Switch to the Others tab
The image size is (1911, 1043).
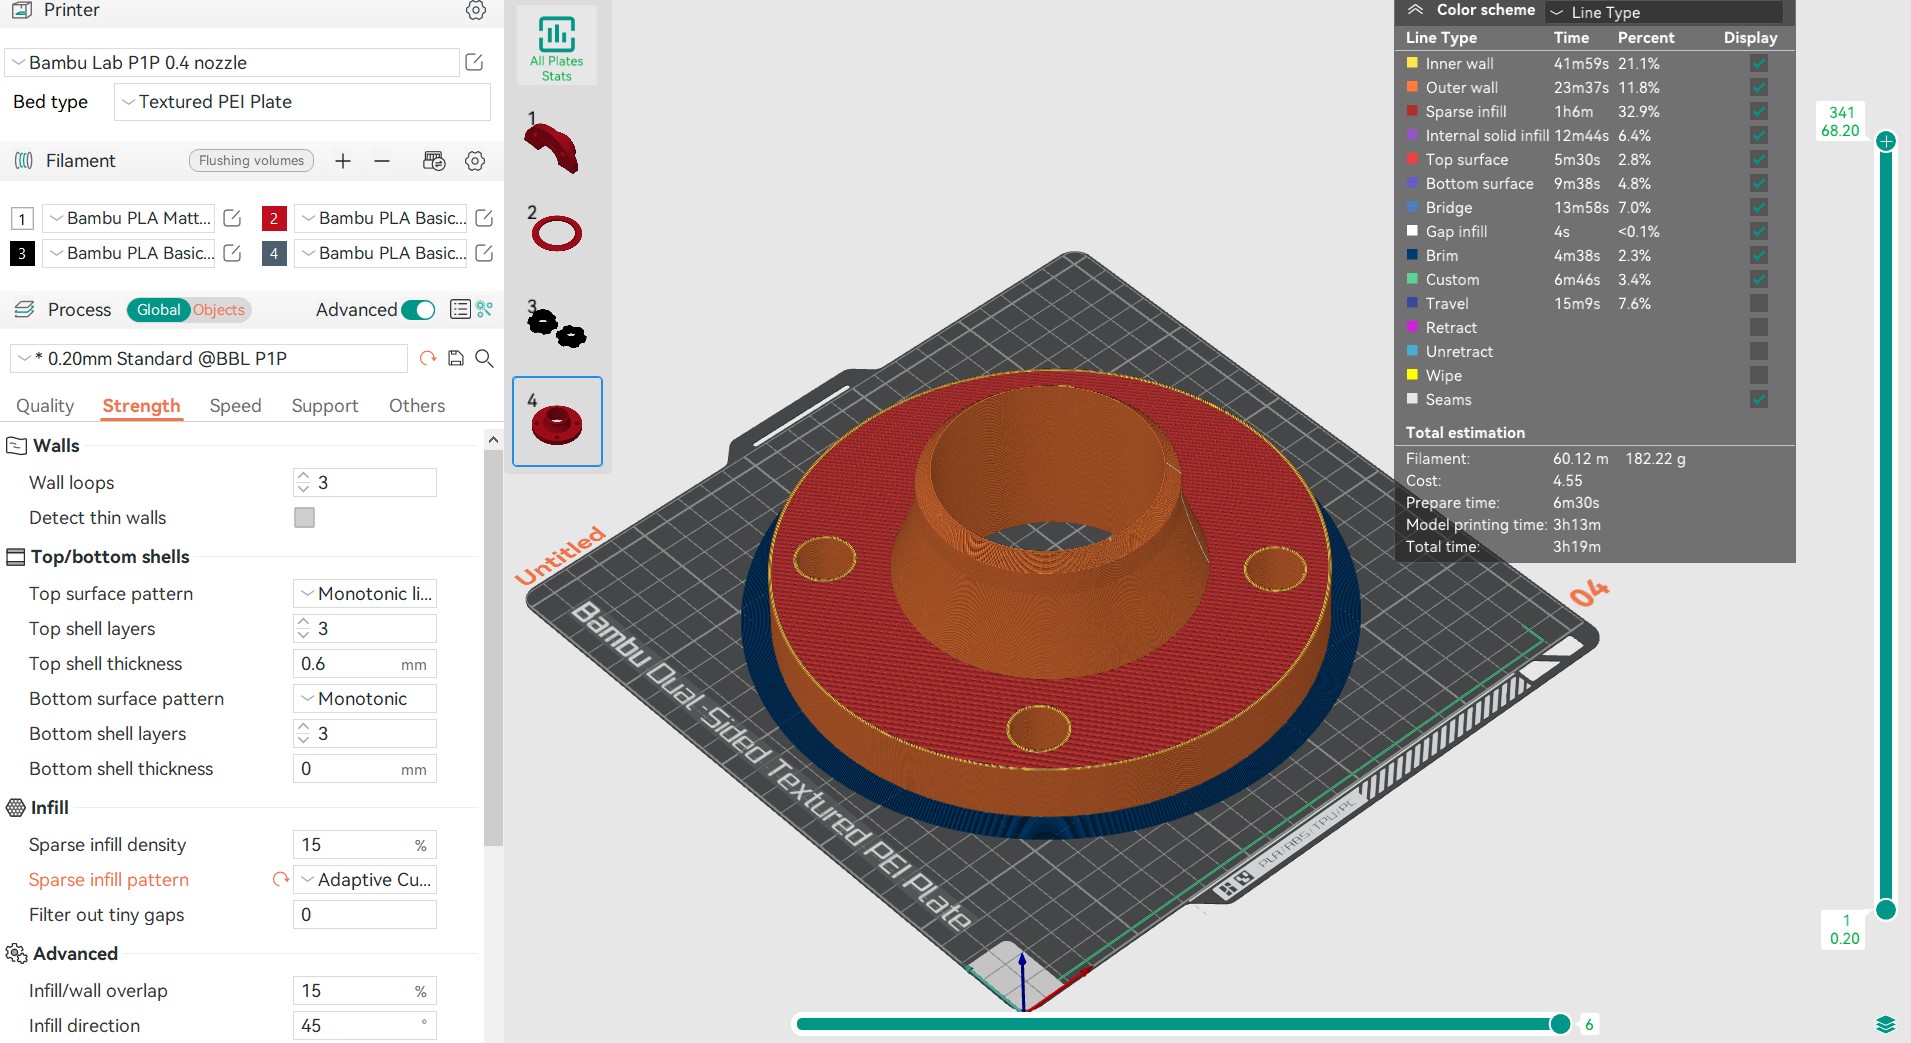point(417,406)
